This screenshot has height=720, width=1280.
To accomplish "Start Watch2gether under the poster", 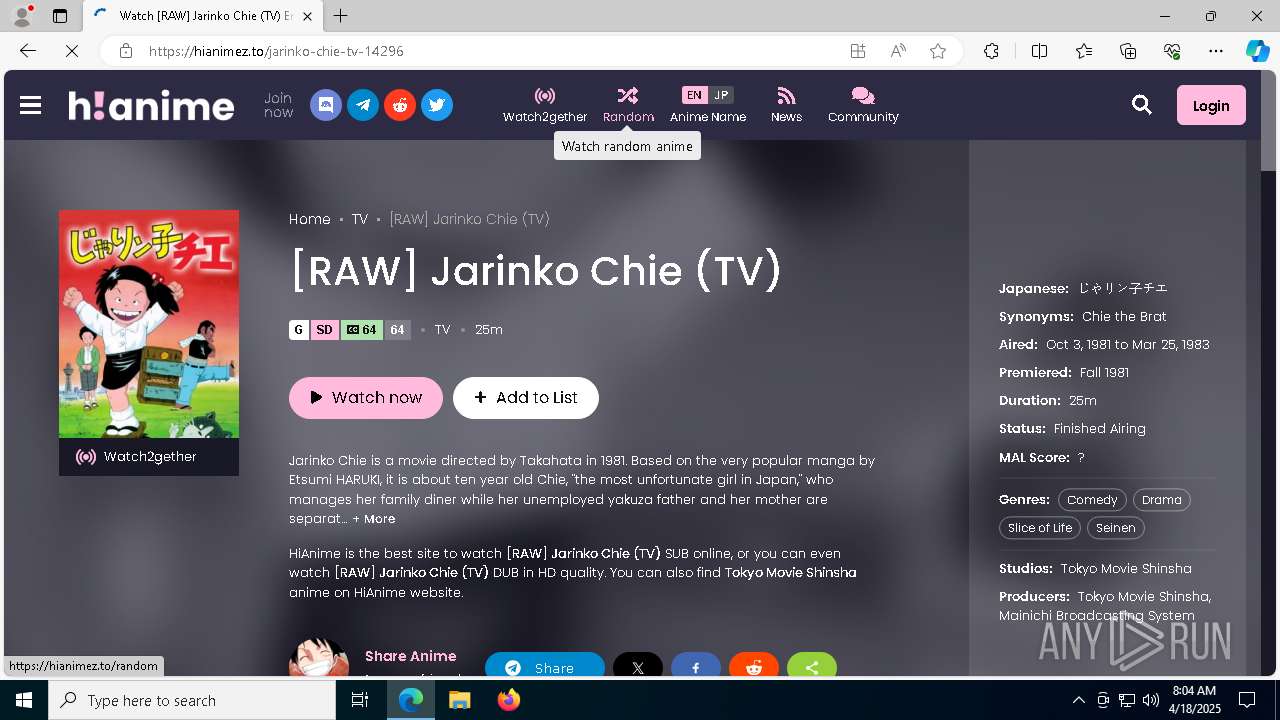I will (x=149, y=457).
